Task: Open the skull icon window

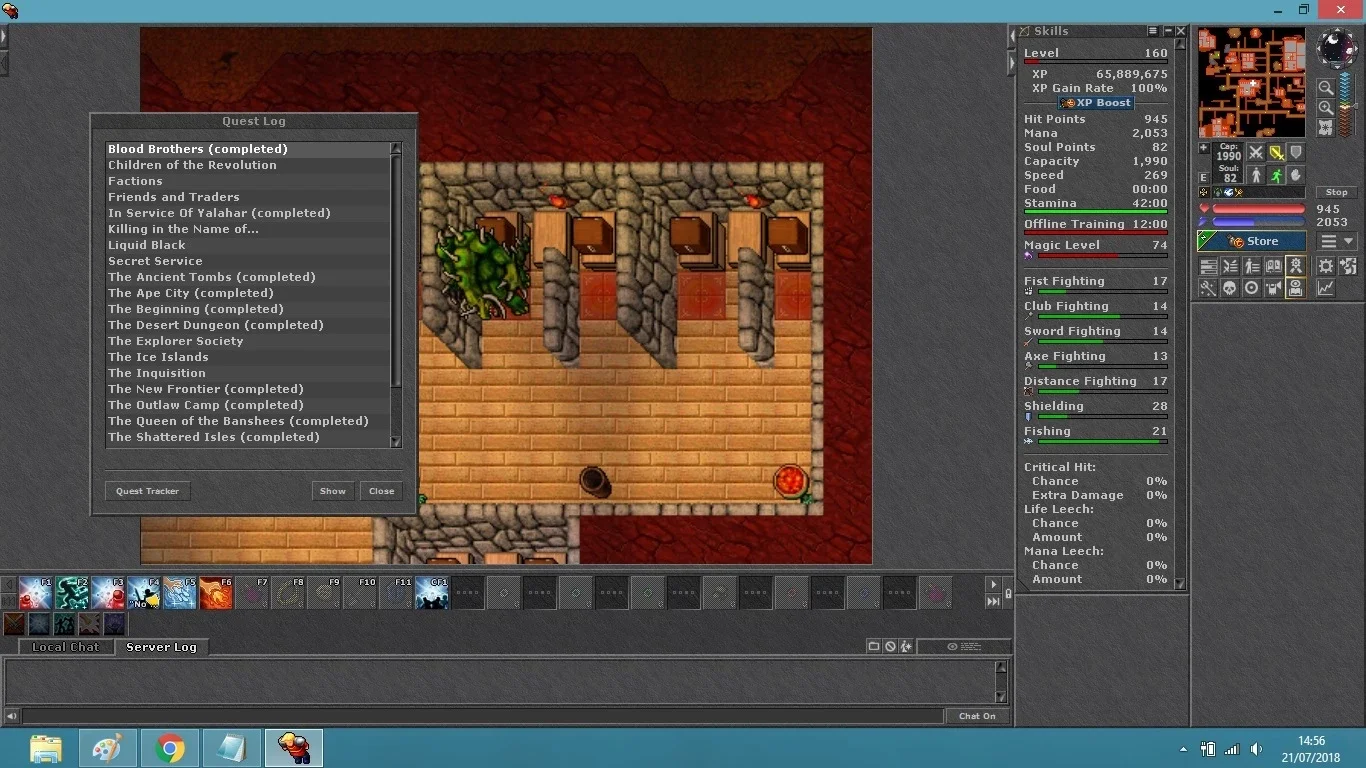Action: [1230, 288]
